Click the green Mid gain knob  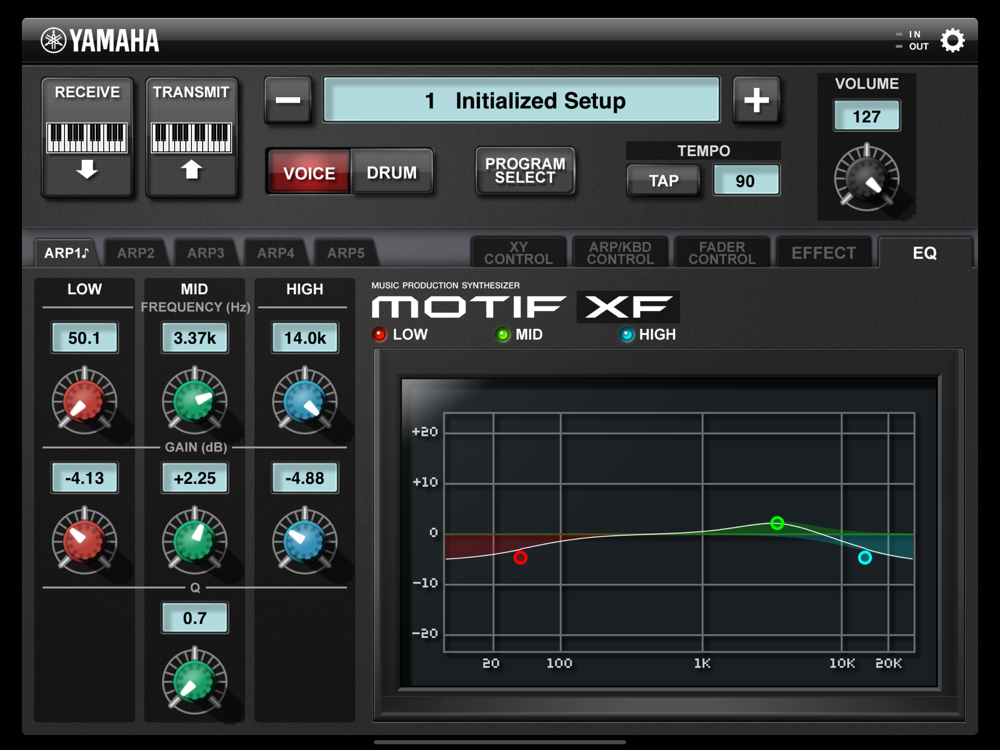click(195, 540)
